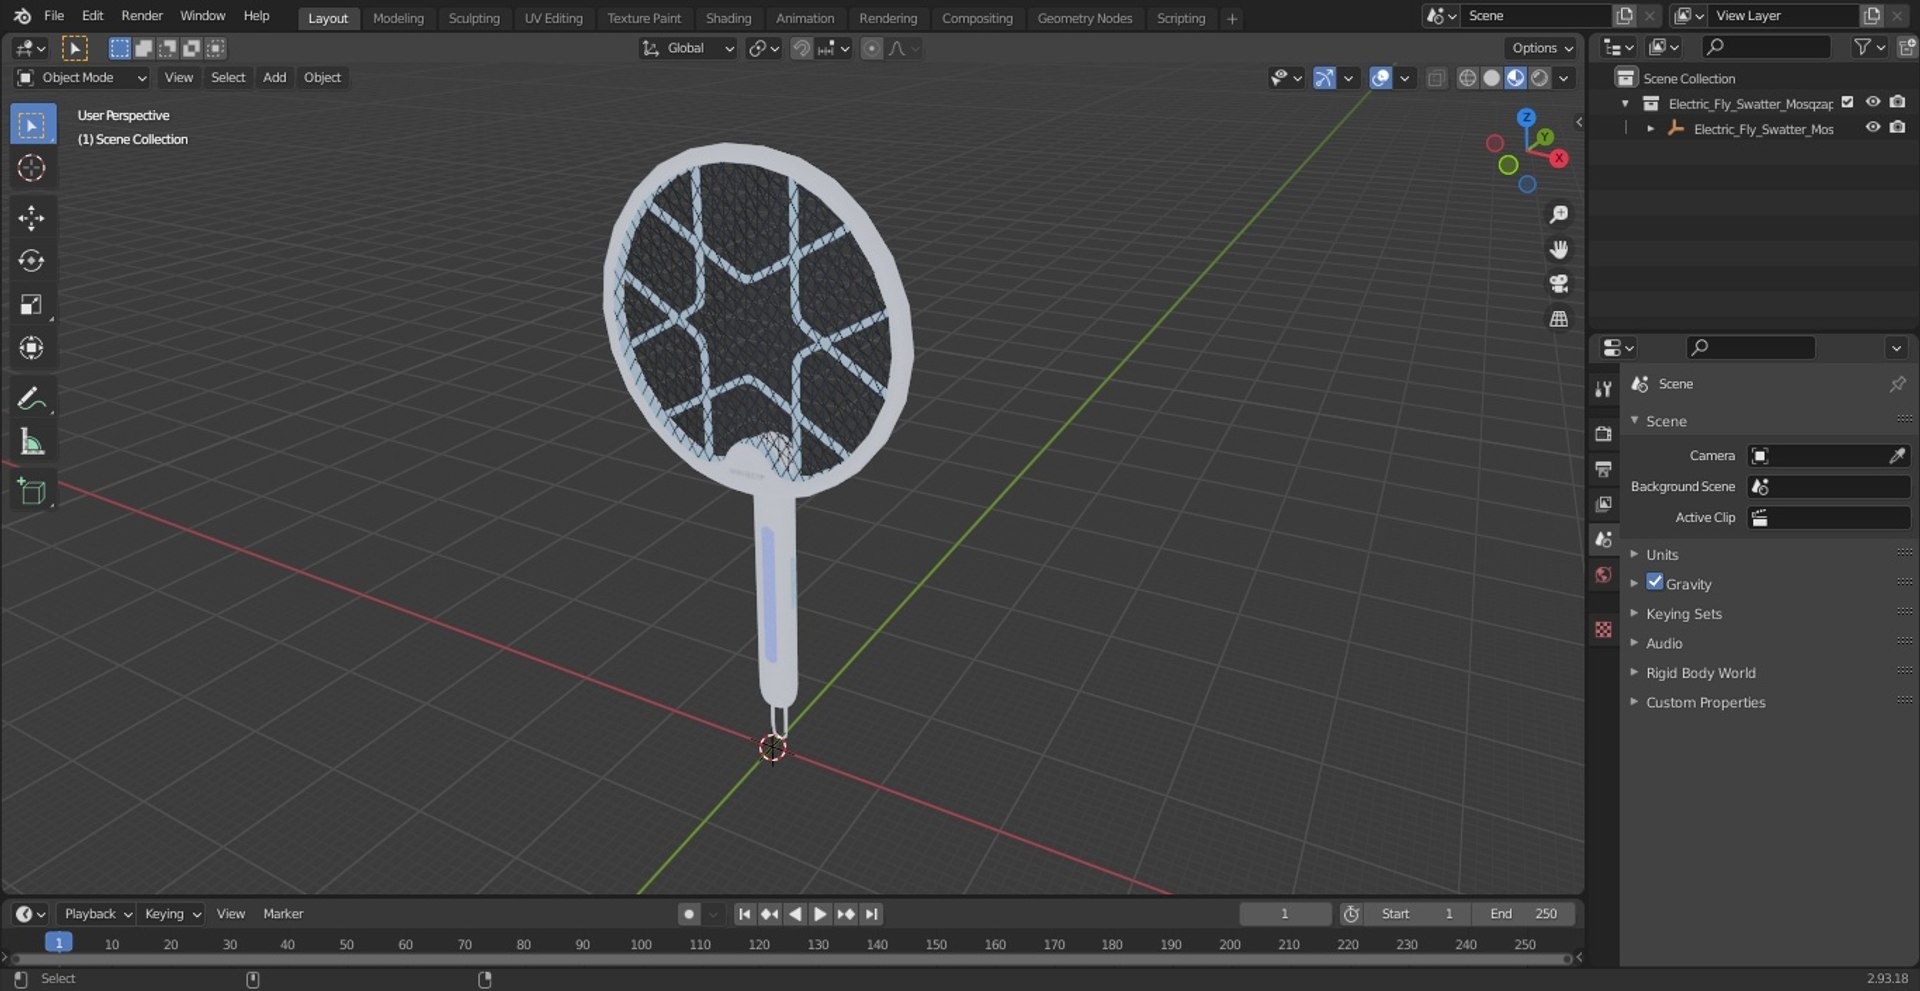Activate the Move tool

coord(31,218)
